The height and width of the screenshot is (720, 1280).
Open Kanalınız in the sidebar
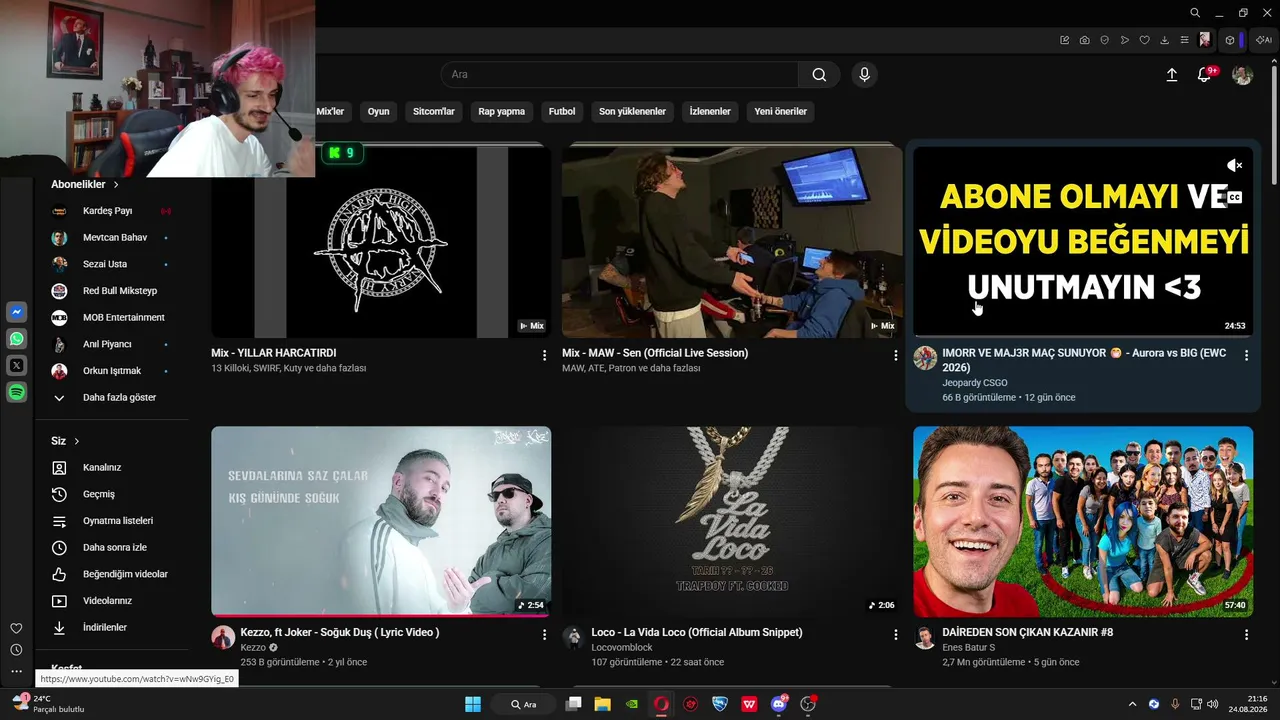[x=110, y=468]
